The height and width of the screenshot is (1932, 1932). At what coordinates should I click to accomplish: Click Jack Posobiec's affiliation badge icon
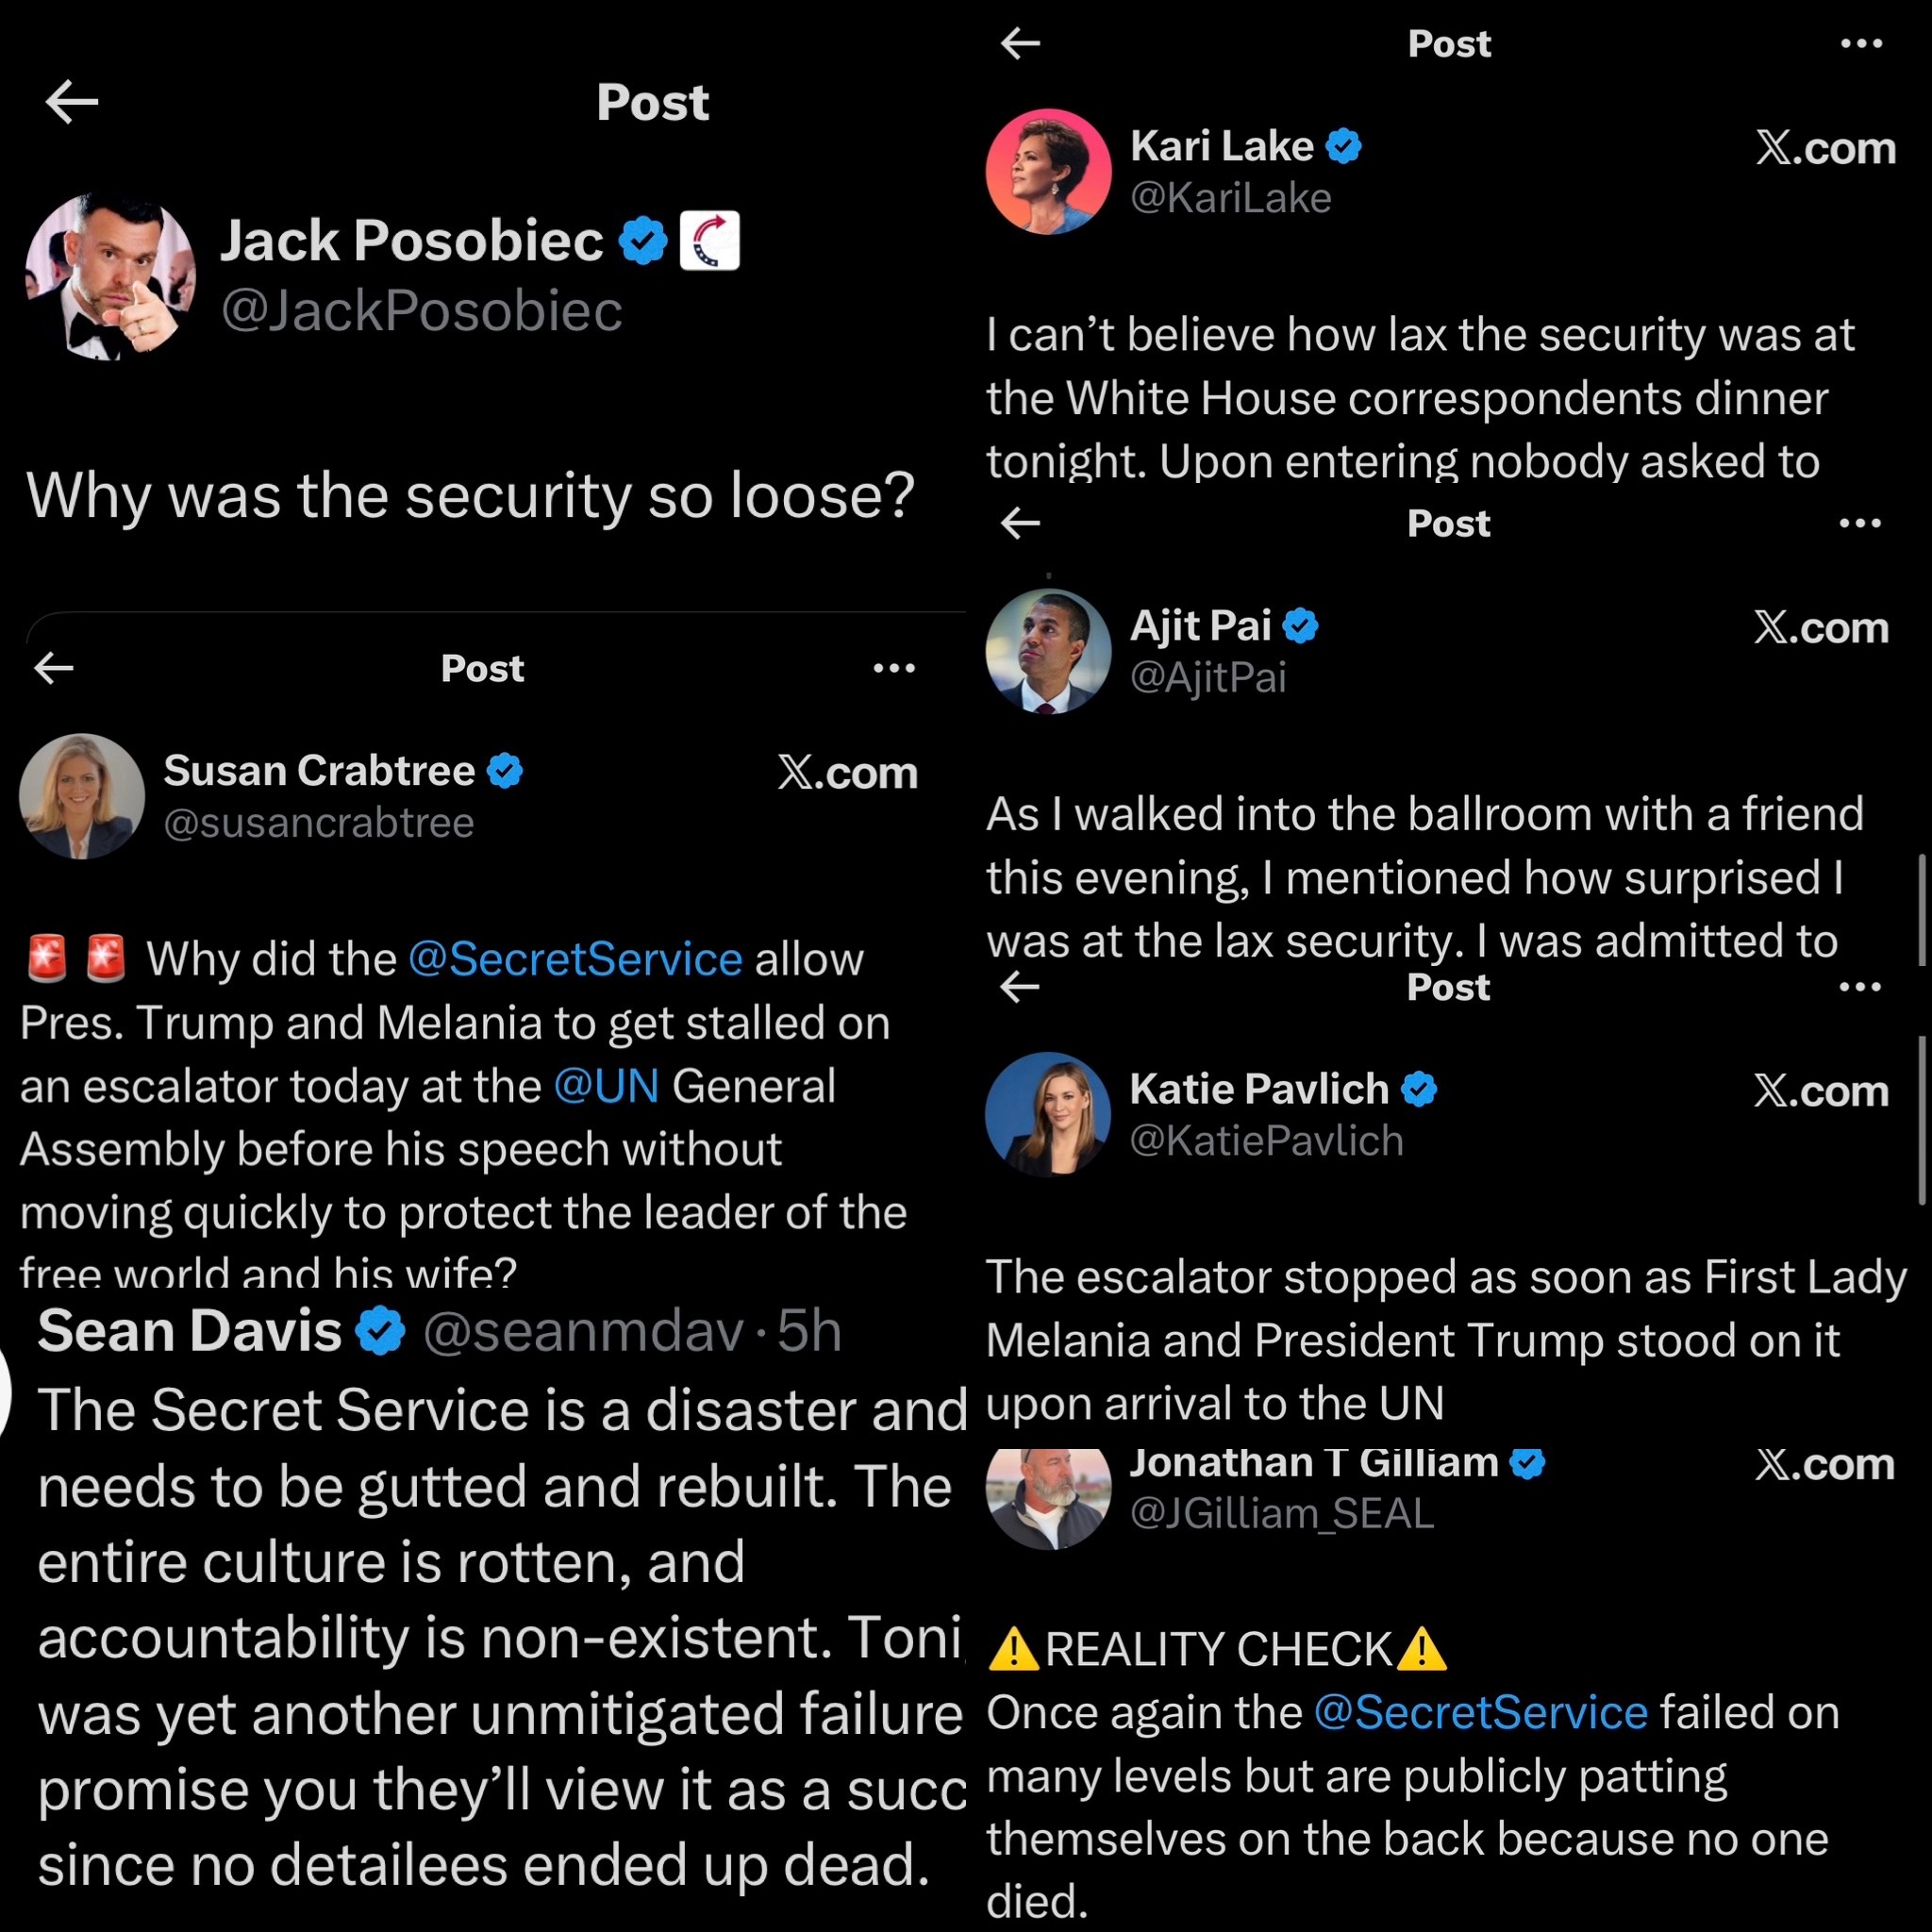pyautogui.click(x=709, y=241)
